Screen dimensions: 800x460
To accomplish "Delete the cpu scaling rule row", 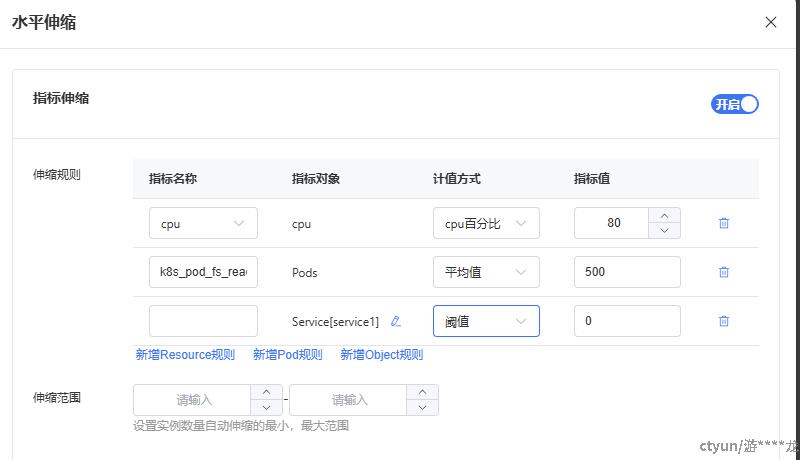I will coord(724,223).
